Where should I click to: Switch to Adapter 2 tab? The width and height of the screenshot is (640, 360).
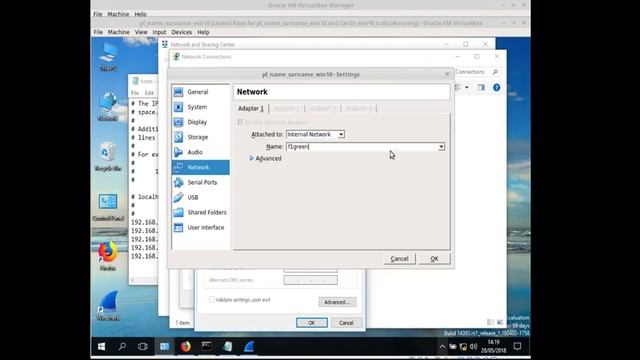click(287, 109)
